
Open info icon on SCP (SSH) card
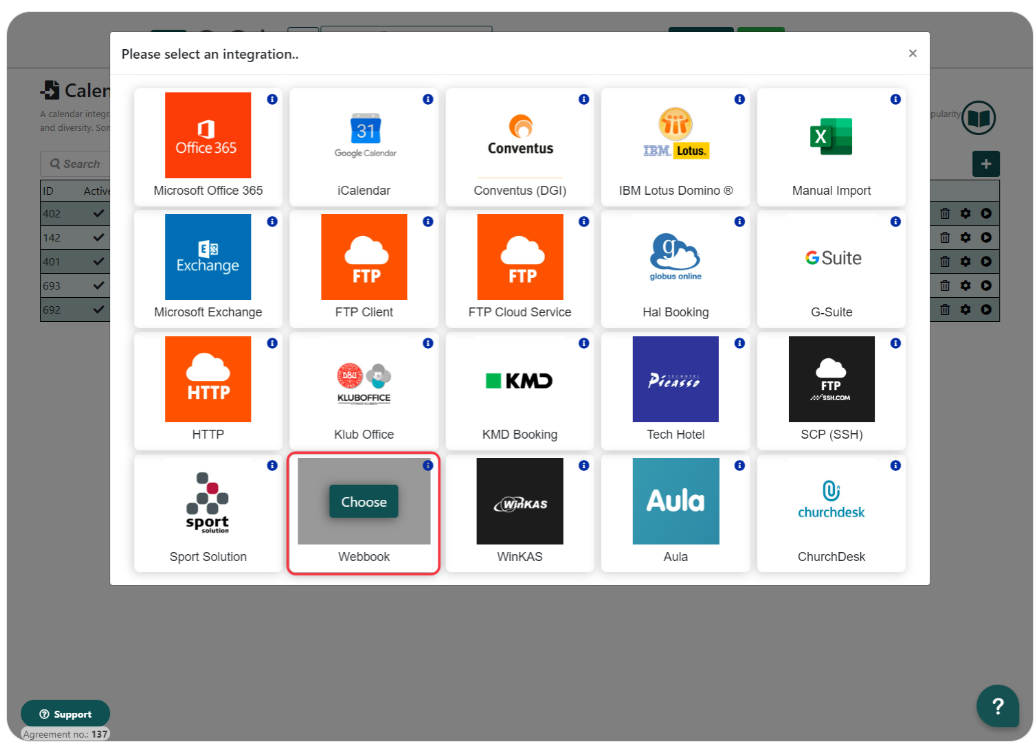point(895,343)
